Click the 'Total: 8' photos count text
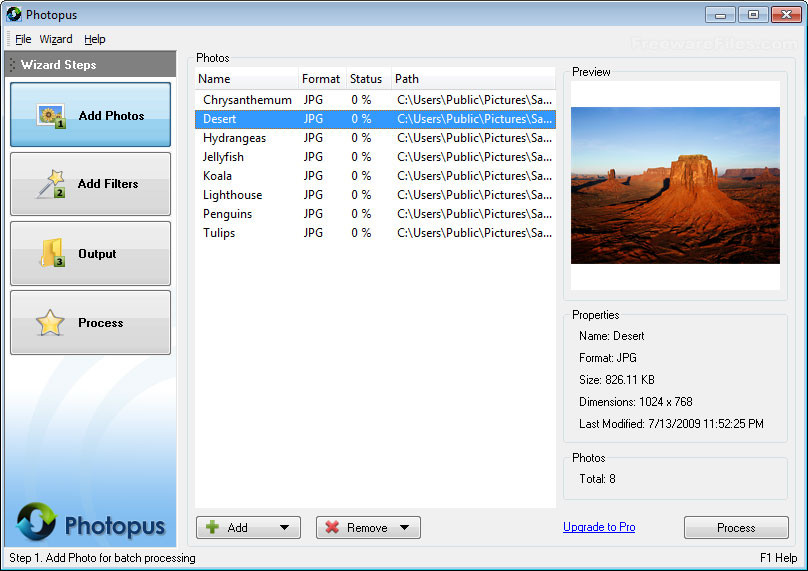 point(597,479)
